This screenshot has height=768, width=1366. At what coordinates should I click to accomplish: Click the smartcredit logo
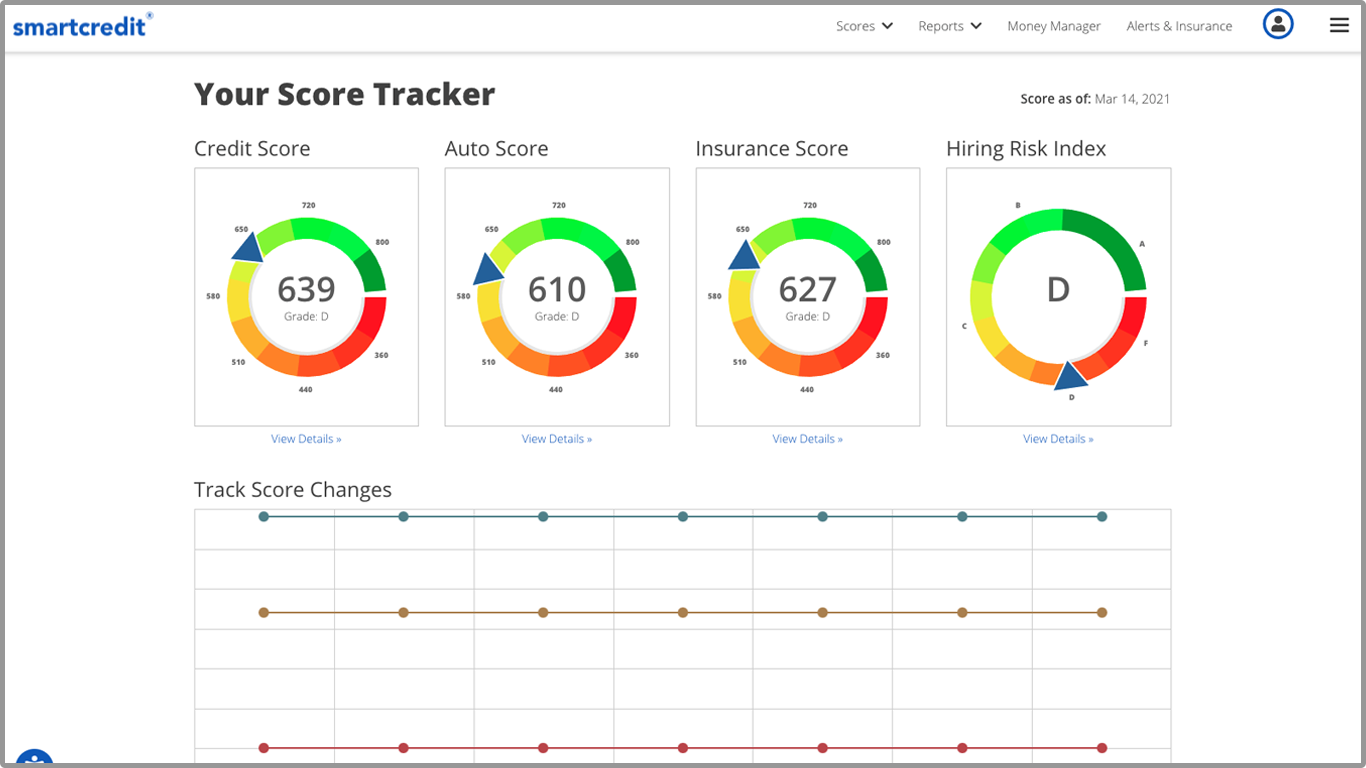(82, 25)
